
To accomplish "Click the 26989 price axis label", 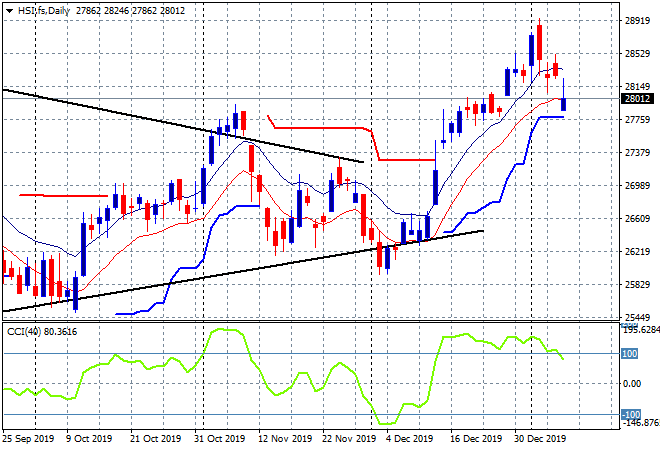I will tap(637, 186).
